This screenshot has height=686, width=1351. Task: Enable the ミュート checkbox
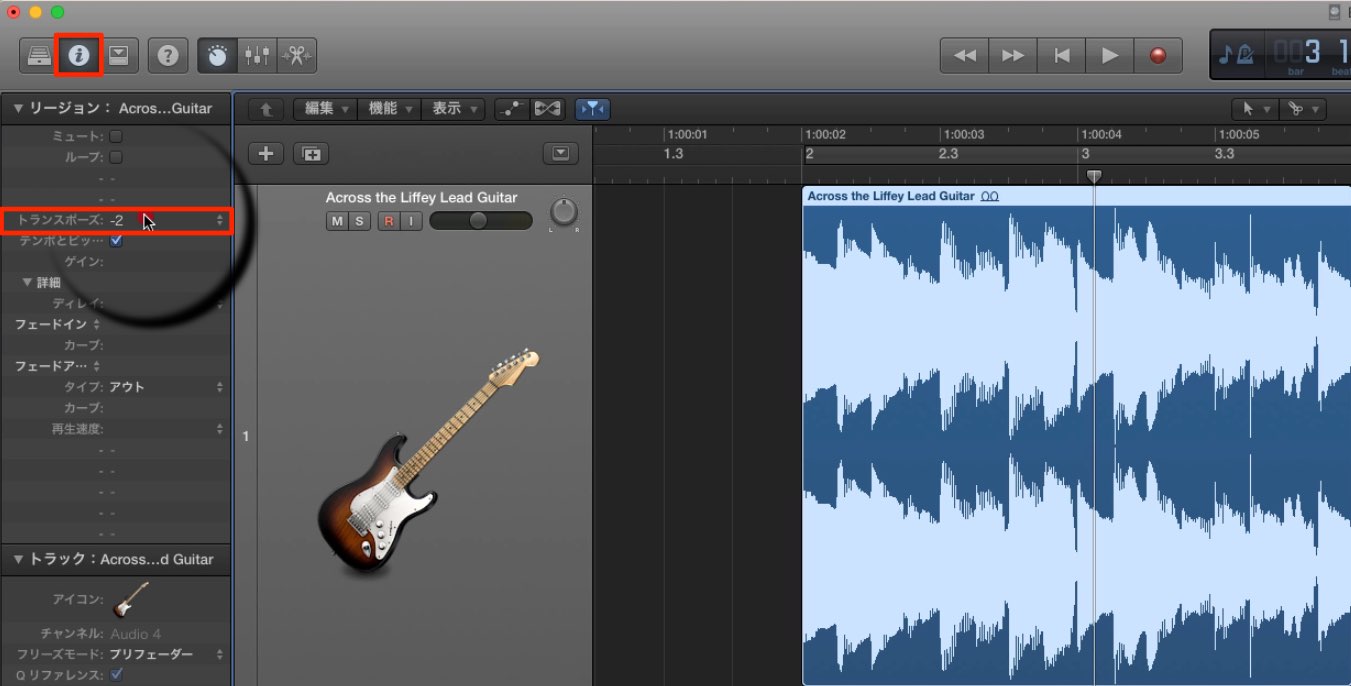click(x=116, y=136)
